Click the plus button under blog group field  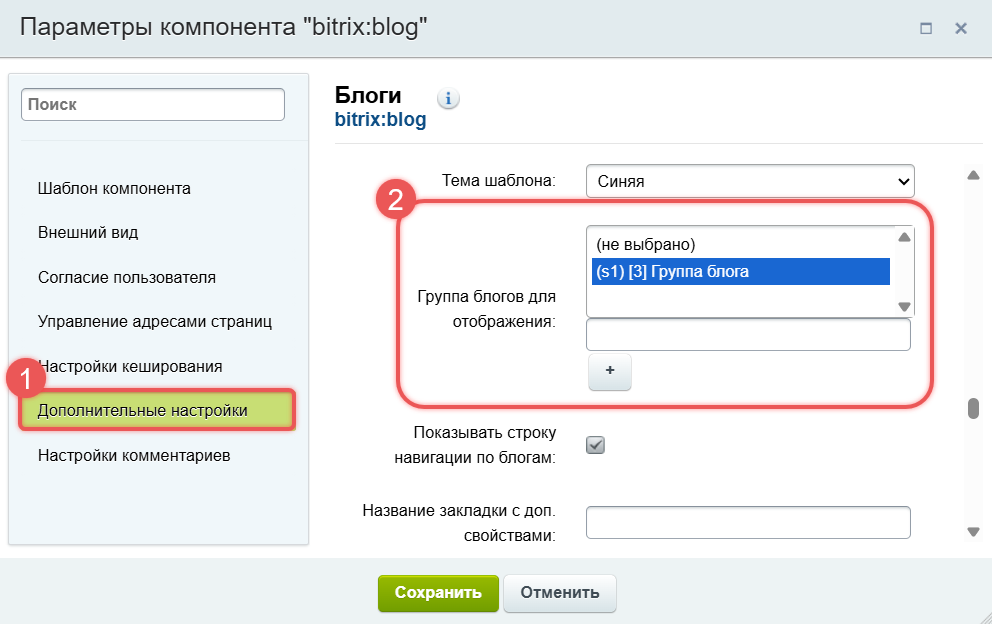click(610, 371)
